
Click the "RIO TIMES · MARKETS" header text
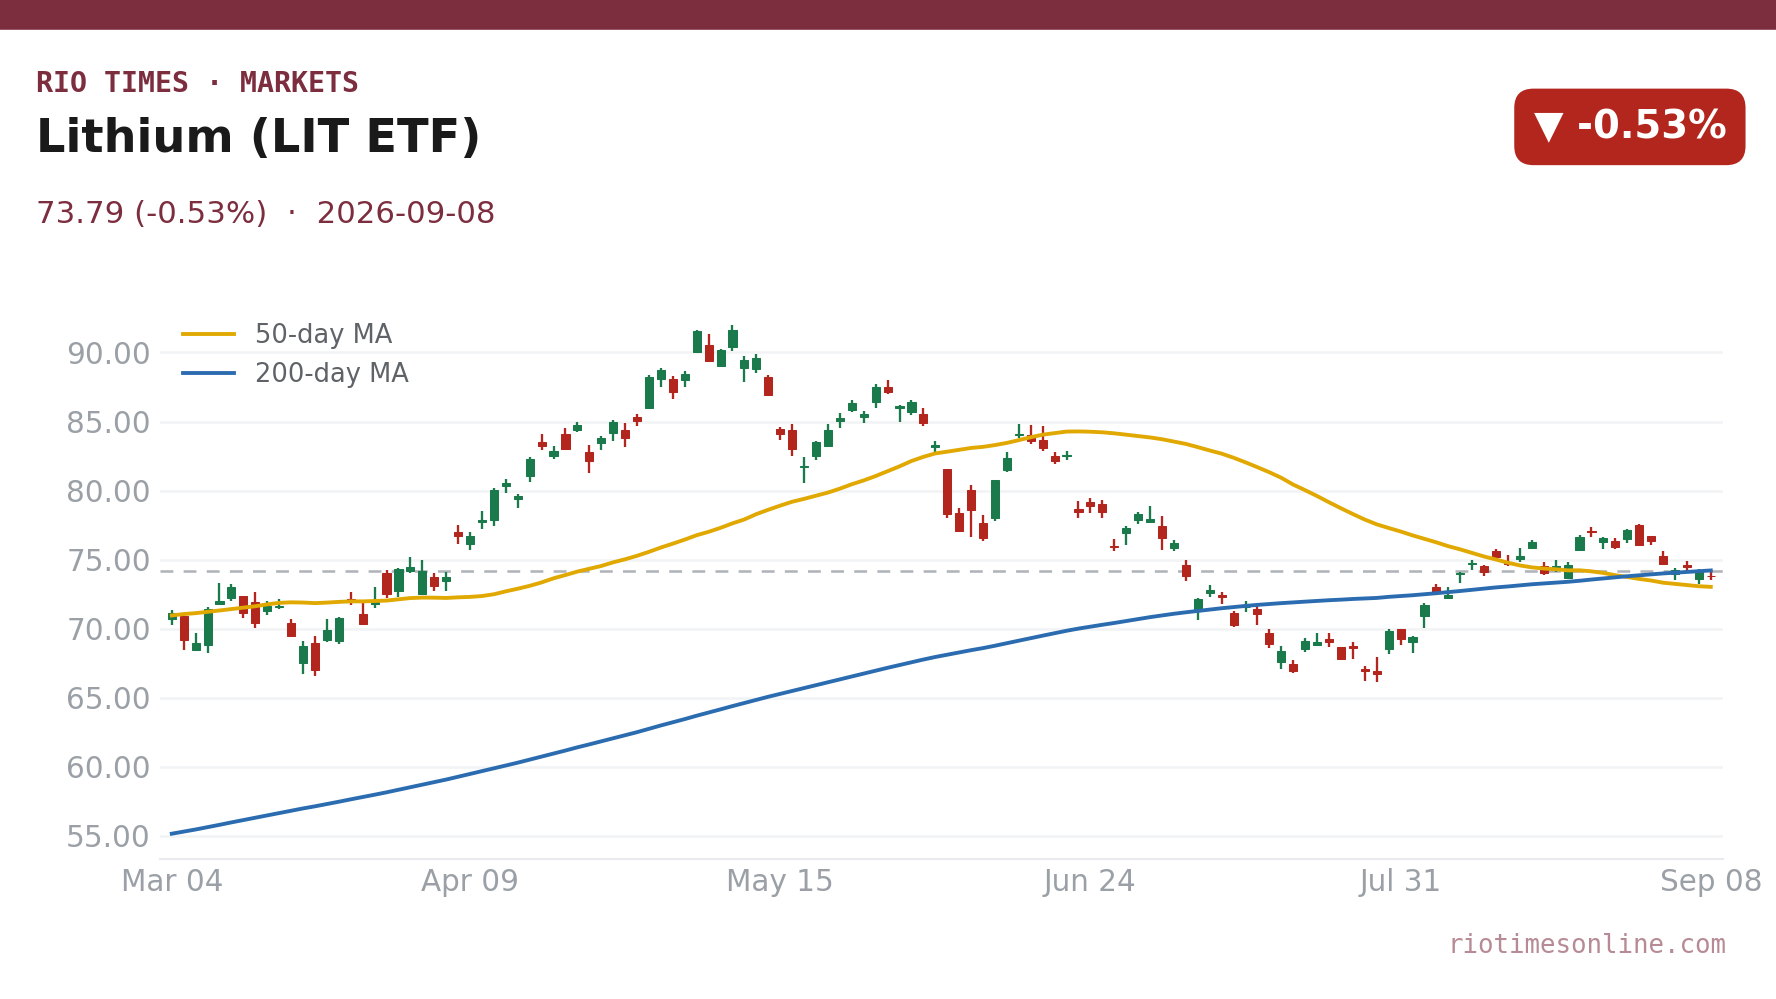click(197, 83)
